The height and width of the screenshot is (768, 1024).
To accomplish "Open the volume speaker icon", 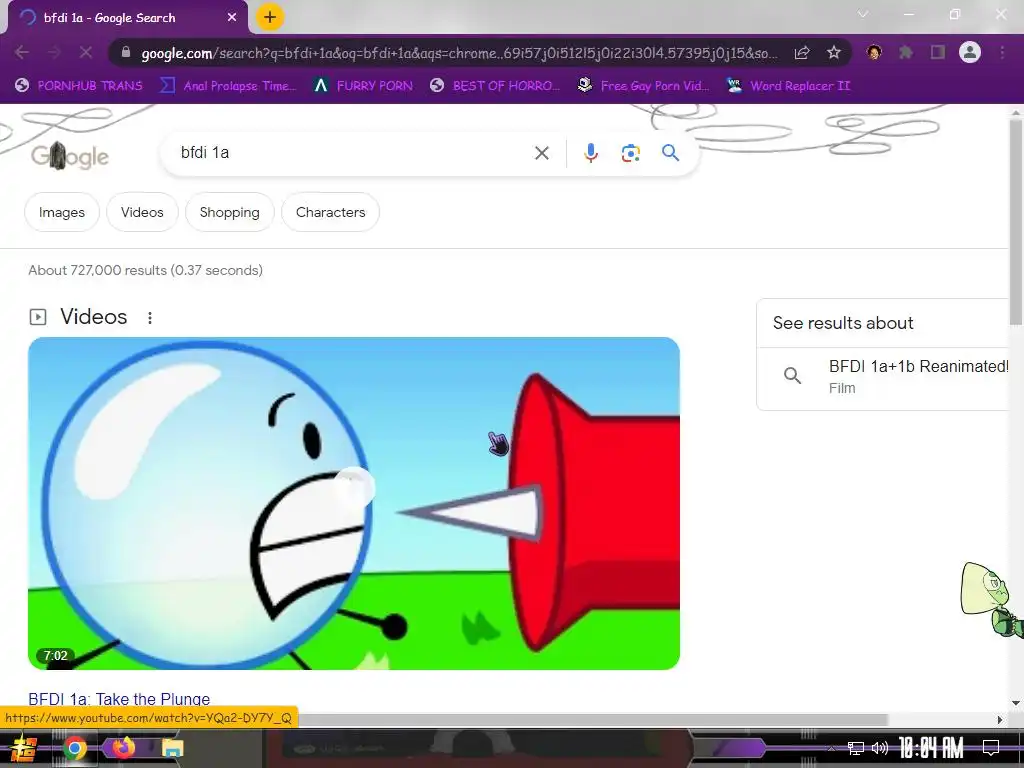I will tap(880, 748).
